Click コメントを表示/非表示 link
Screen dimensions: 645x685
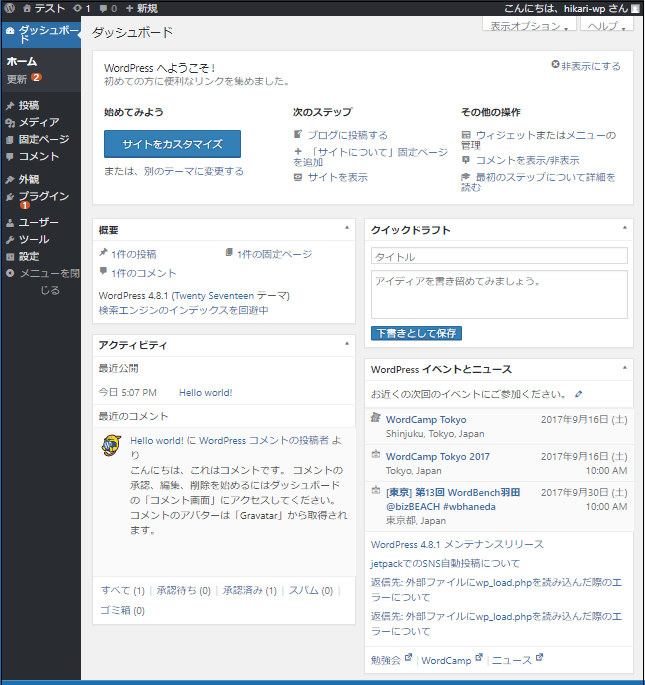point(527,160)
